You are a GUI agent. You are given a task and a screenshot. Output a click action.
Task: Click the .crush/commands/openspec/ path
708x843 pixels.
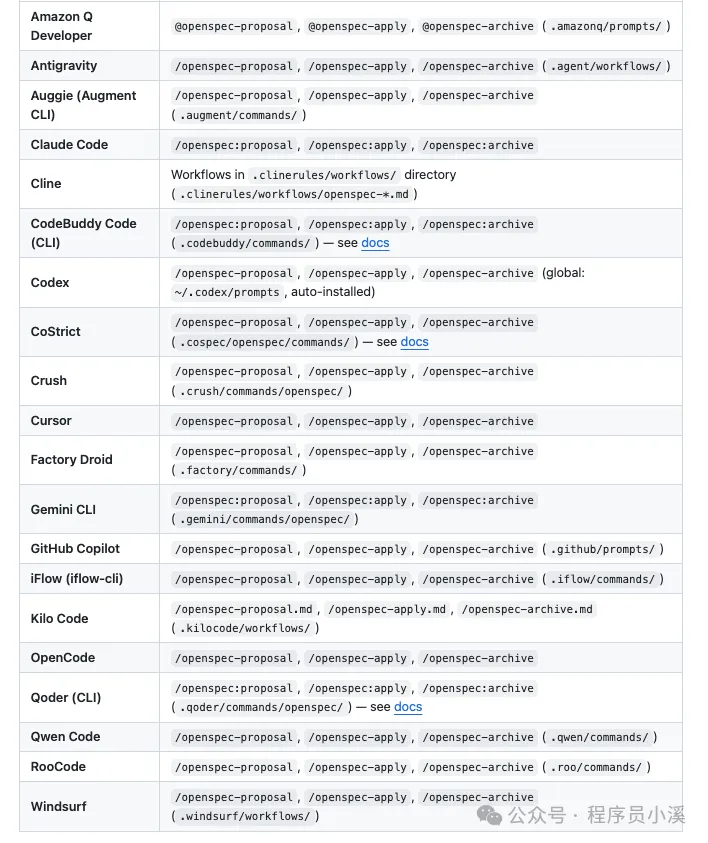261,391
